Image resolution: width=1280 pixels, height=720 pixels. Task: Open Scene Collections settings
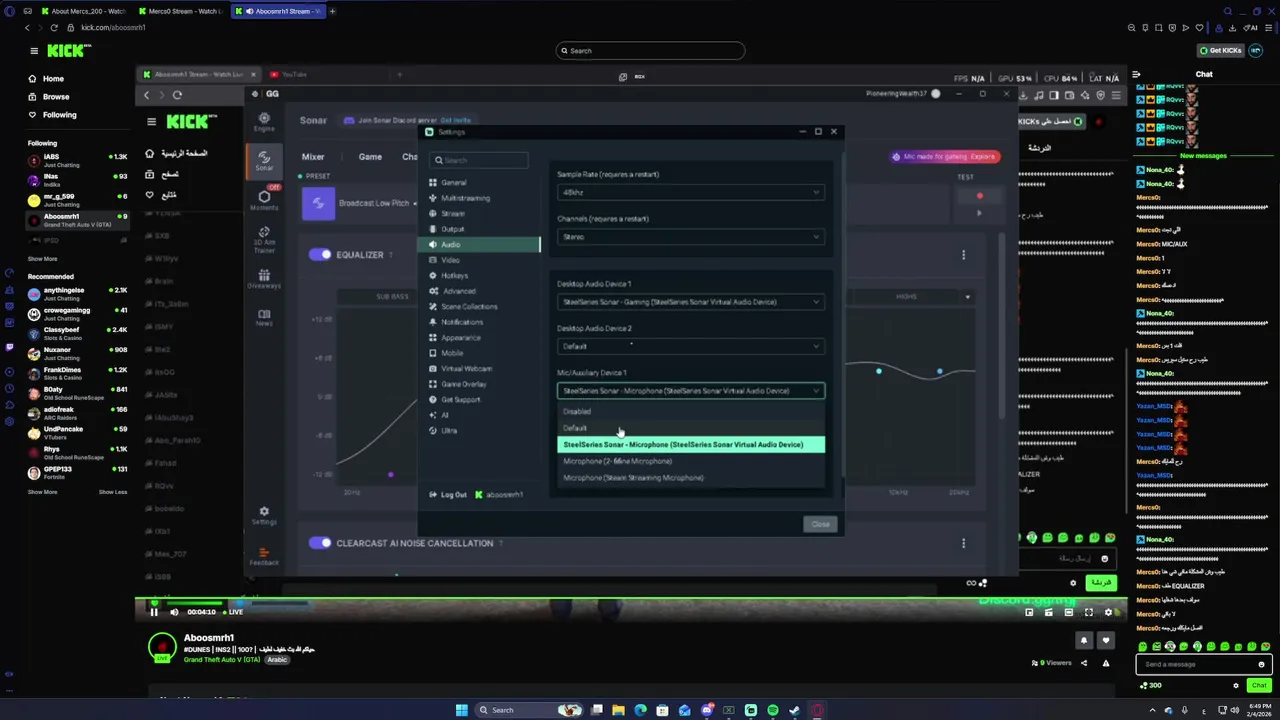coord(468,306)
